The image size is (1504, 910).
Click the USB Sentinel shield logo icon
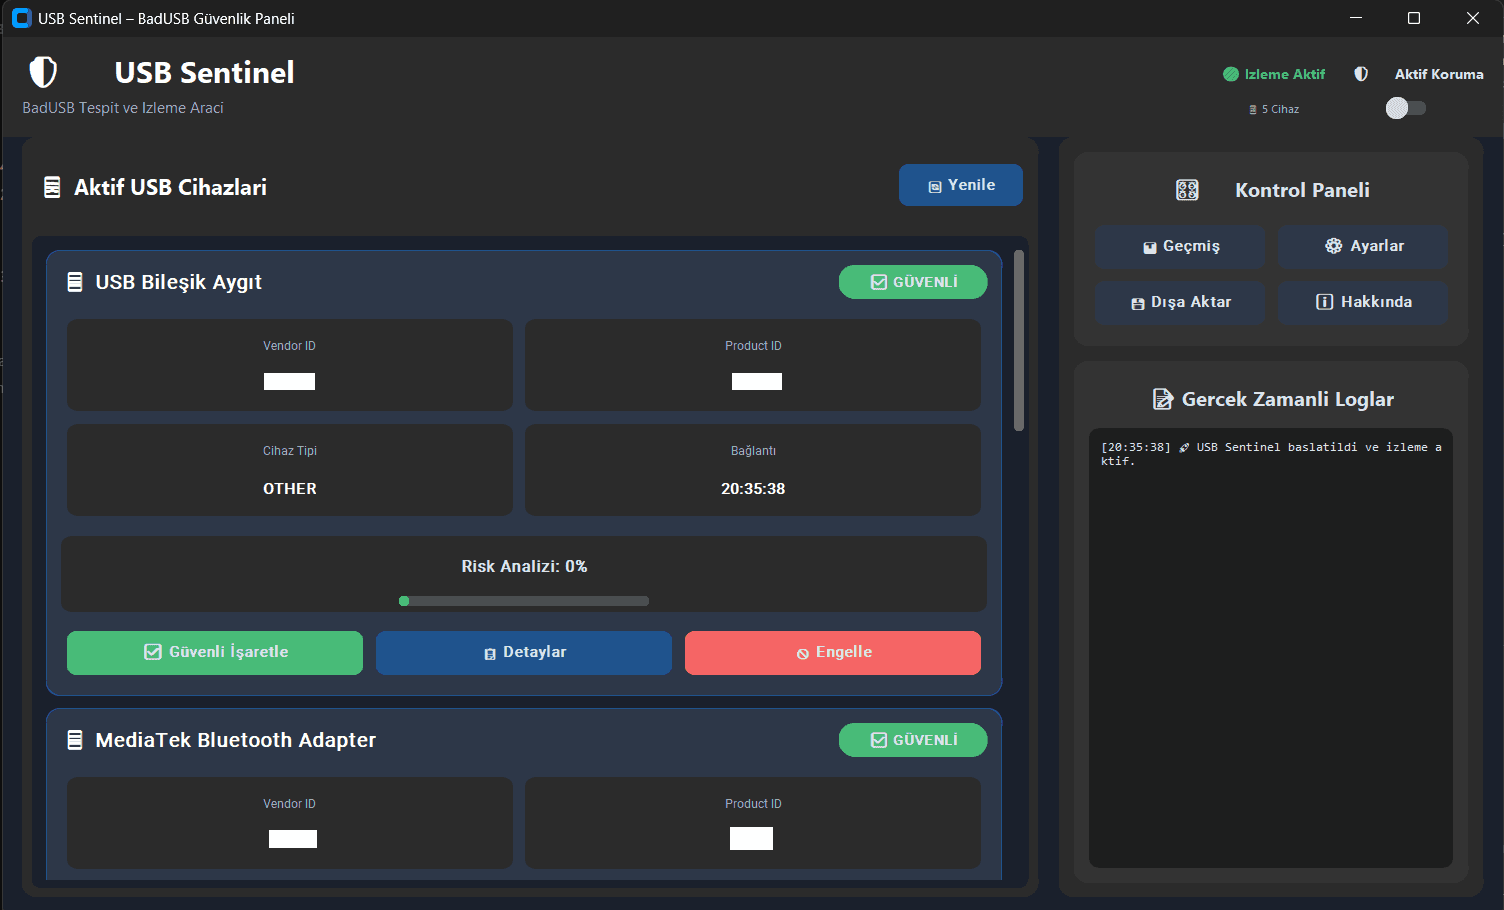click(43, 72)
